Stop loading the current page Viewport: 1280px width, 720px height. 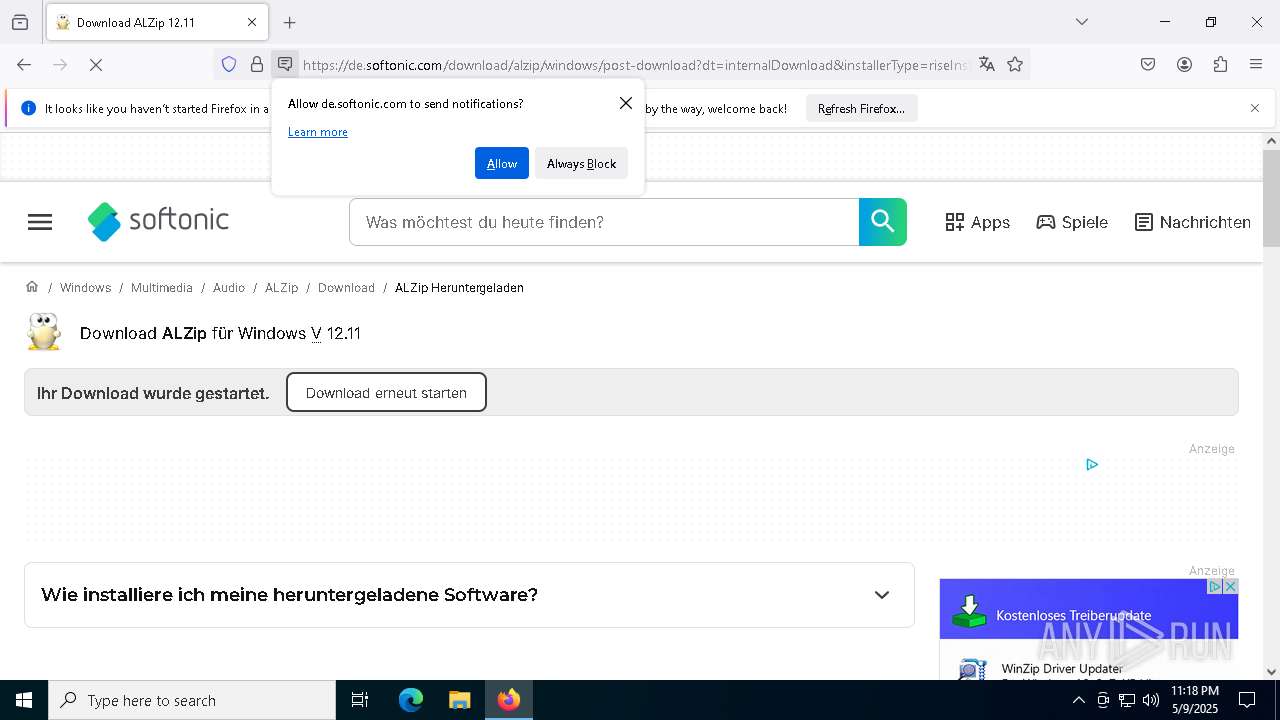[x=96, y=65]
